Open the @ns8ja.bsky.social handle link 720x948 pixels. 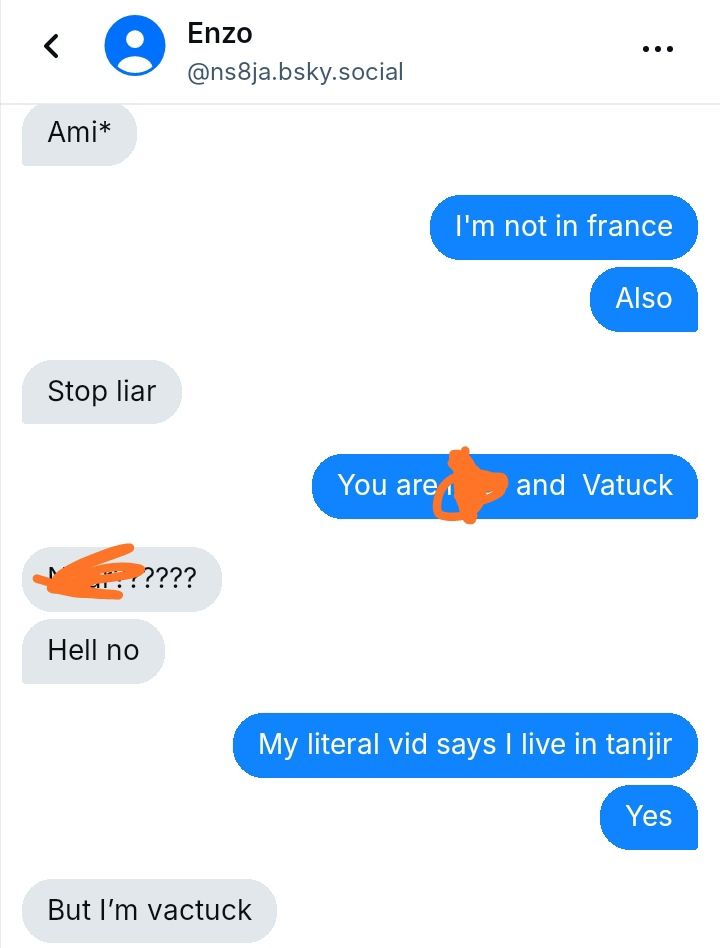click(295, 72)
